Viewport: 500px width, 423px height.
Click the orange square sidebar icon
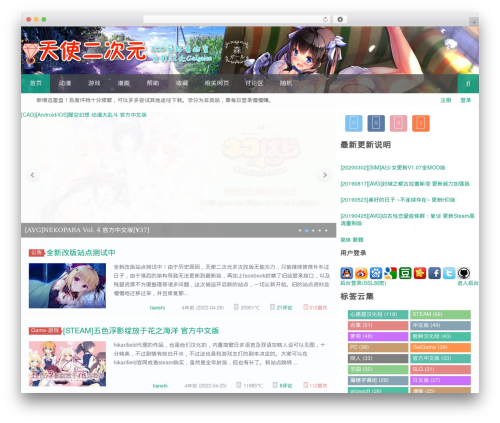click(421, 123)
